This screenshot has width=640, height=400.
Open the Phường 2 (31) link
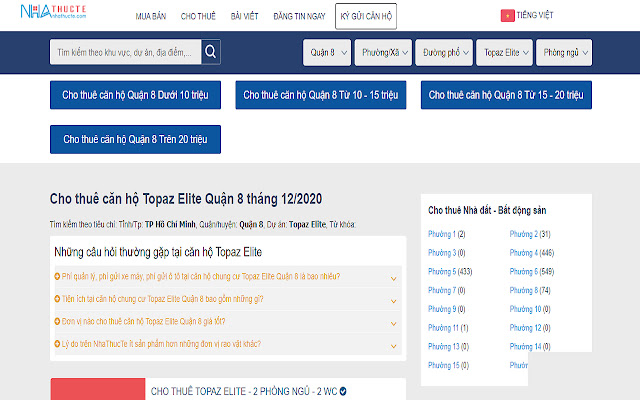click(x=530, y=234)
